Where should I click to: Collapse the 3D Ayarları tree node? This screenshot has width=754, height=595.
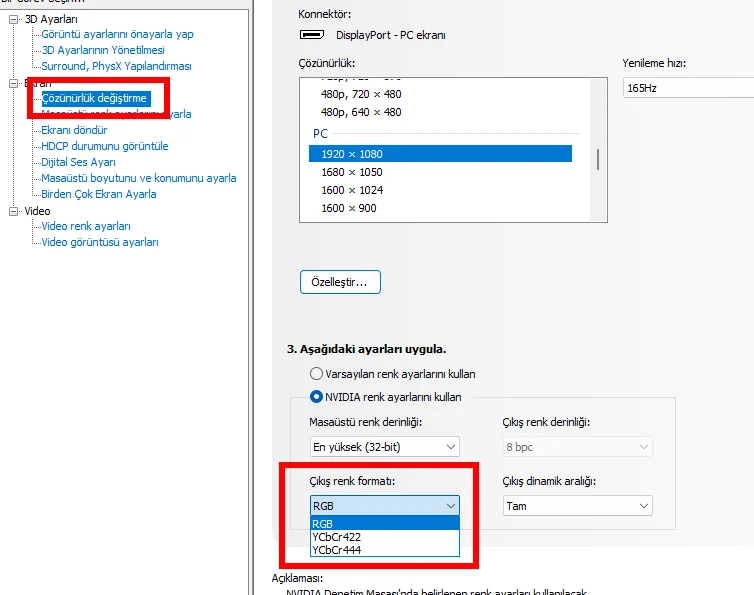(x=13, y=19)
